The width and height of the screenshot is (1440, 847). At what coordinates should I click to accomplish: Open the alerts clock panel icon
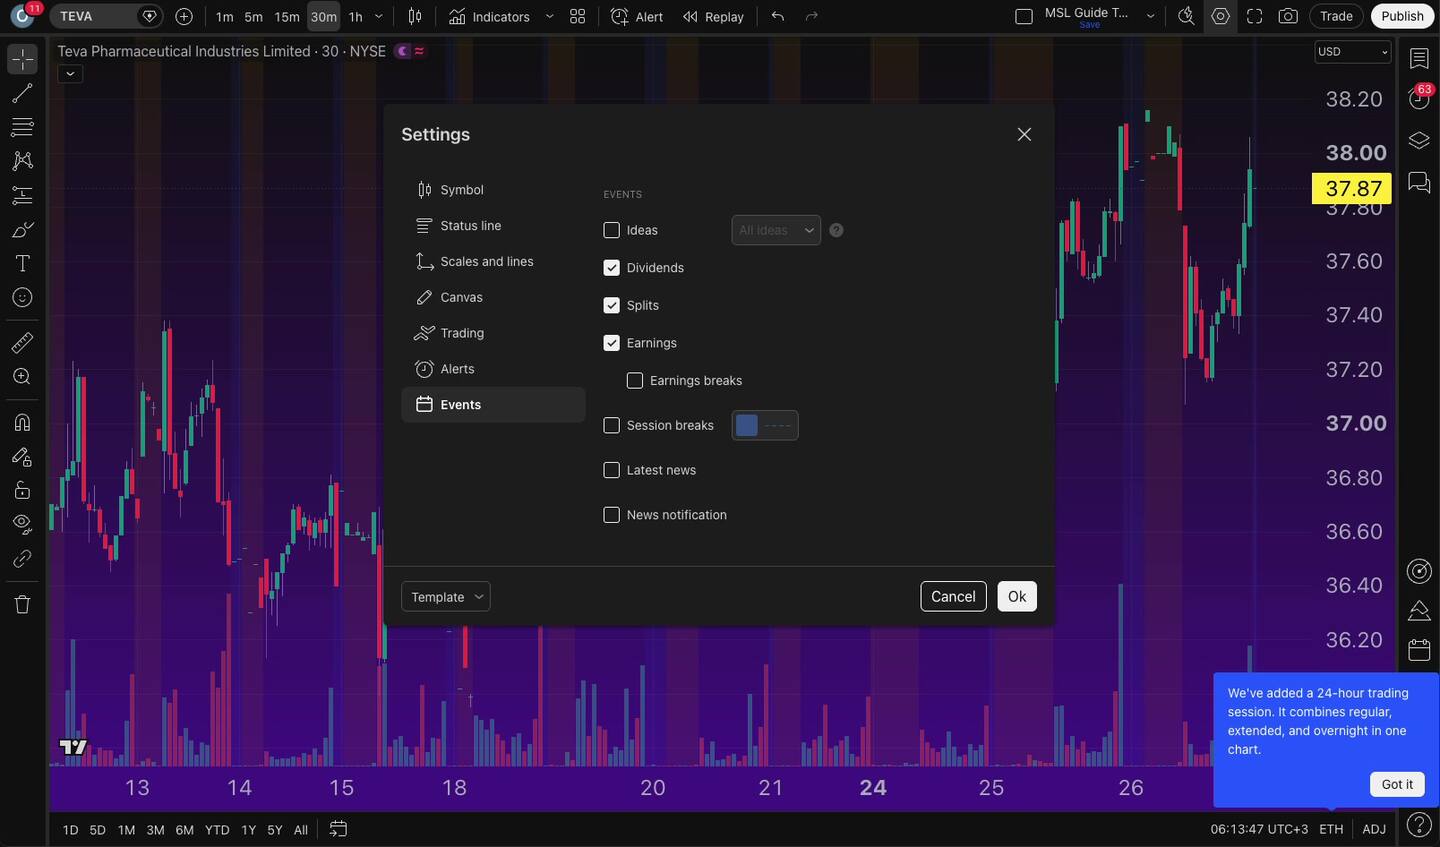pos(1419,98)
